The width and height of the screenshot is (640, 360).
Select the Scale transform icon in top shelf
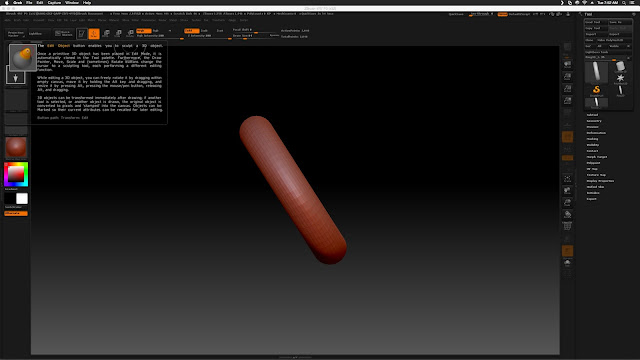tap(118, 34)
